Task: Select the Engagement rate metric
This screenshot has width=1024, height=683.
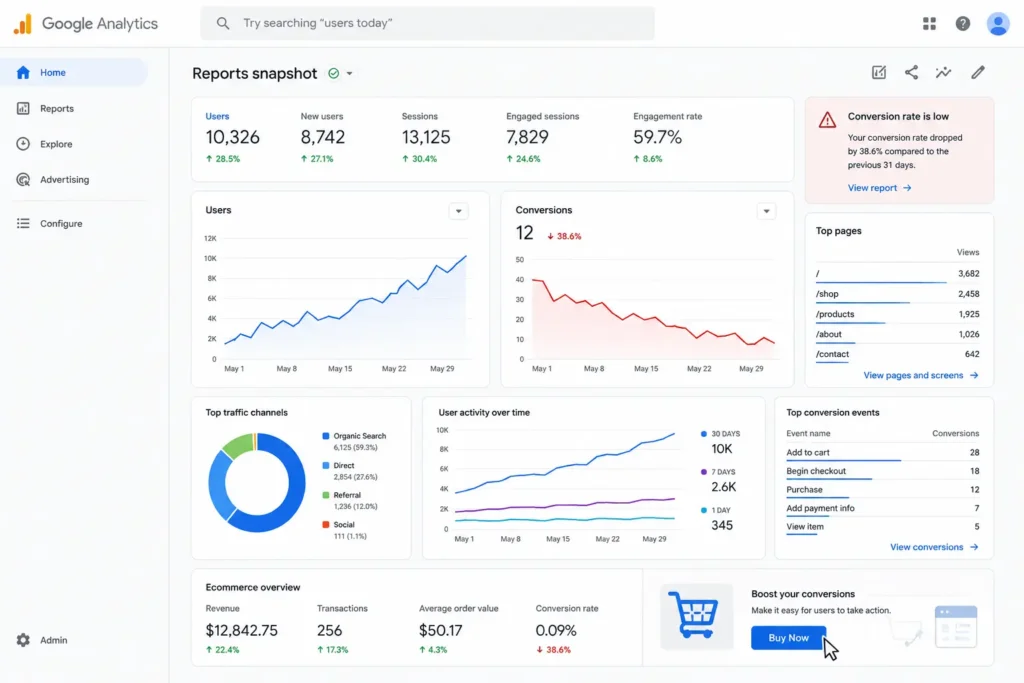Action: [x=667, y=137]
